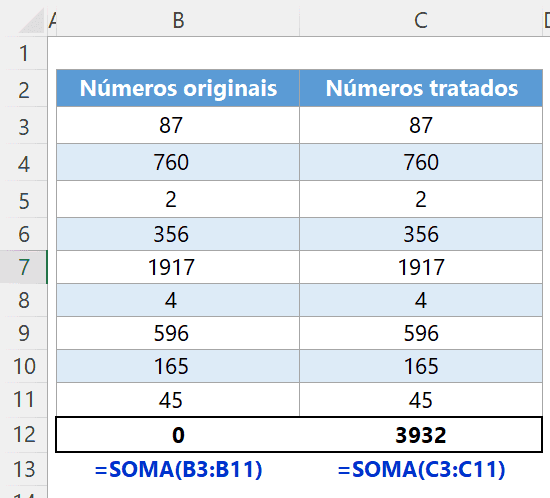Select cell B3 containing 87
The image size is (550, 498).
(x=178, y=125)
